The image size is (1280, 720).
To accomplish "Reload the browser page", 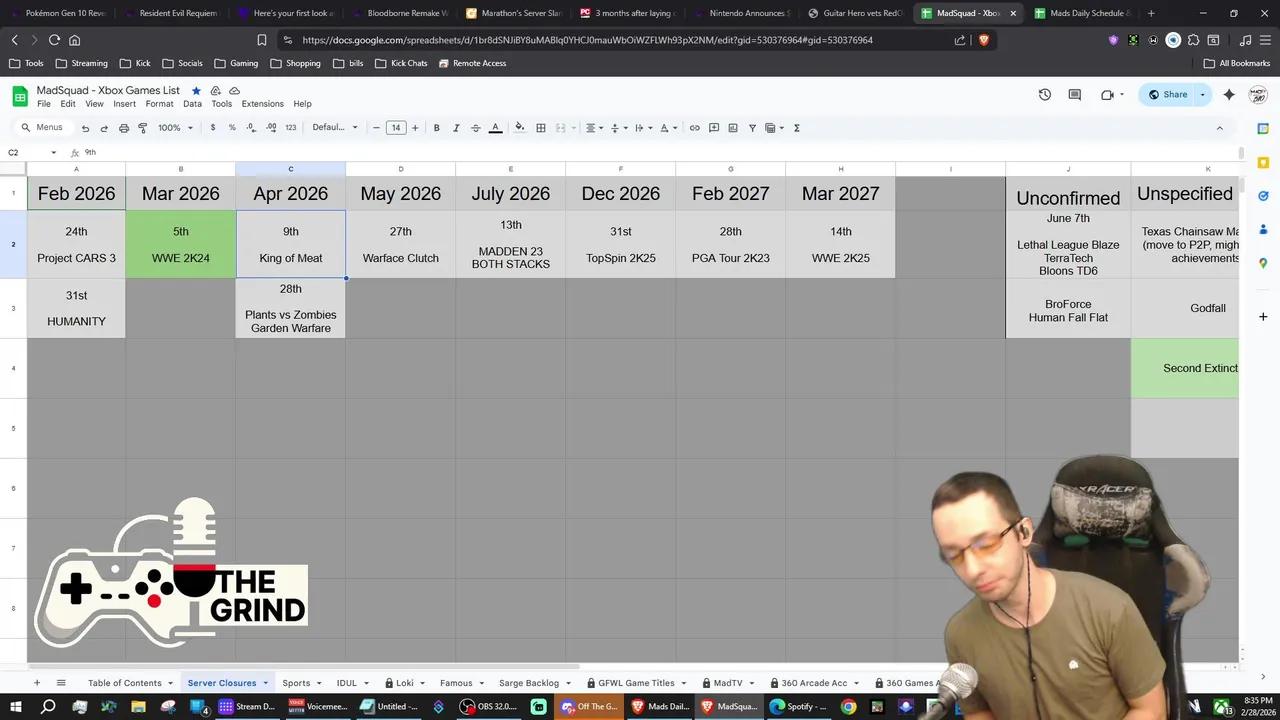I will [x=54, y=40].
